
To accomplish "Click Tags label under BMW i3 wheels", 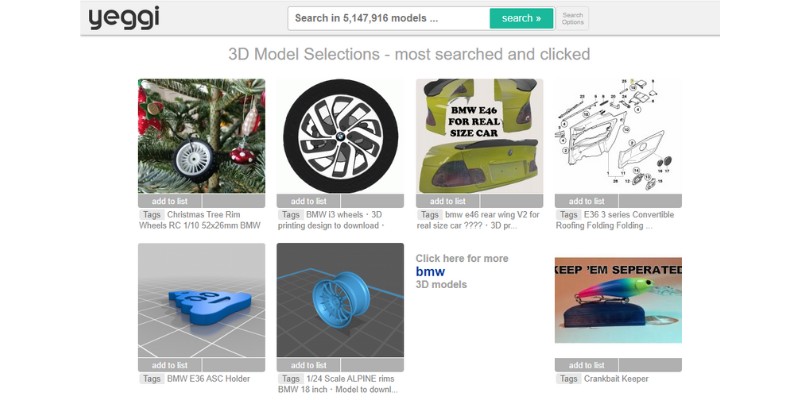I will (291, 215).
